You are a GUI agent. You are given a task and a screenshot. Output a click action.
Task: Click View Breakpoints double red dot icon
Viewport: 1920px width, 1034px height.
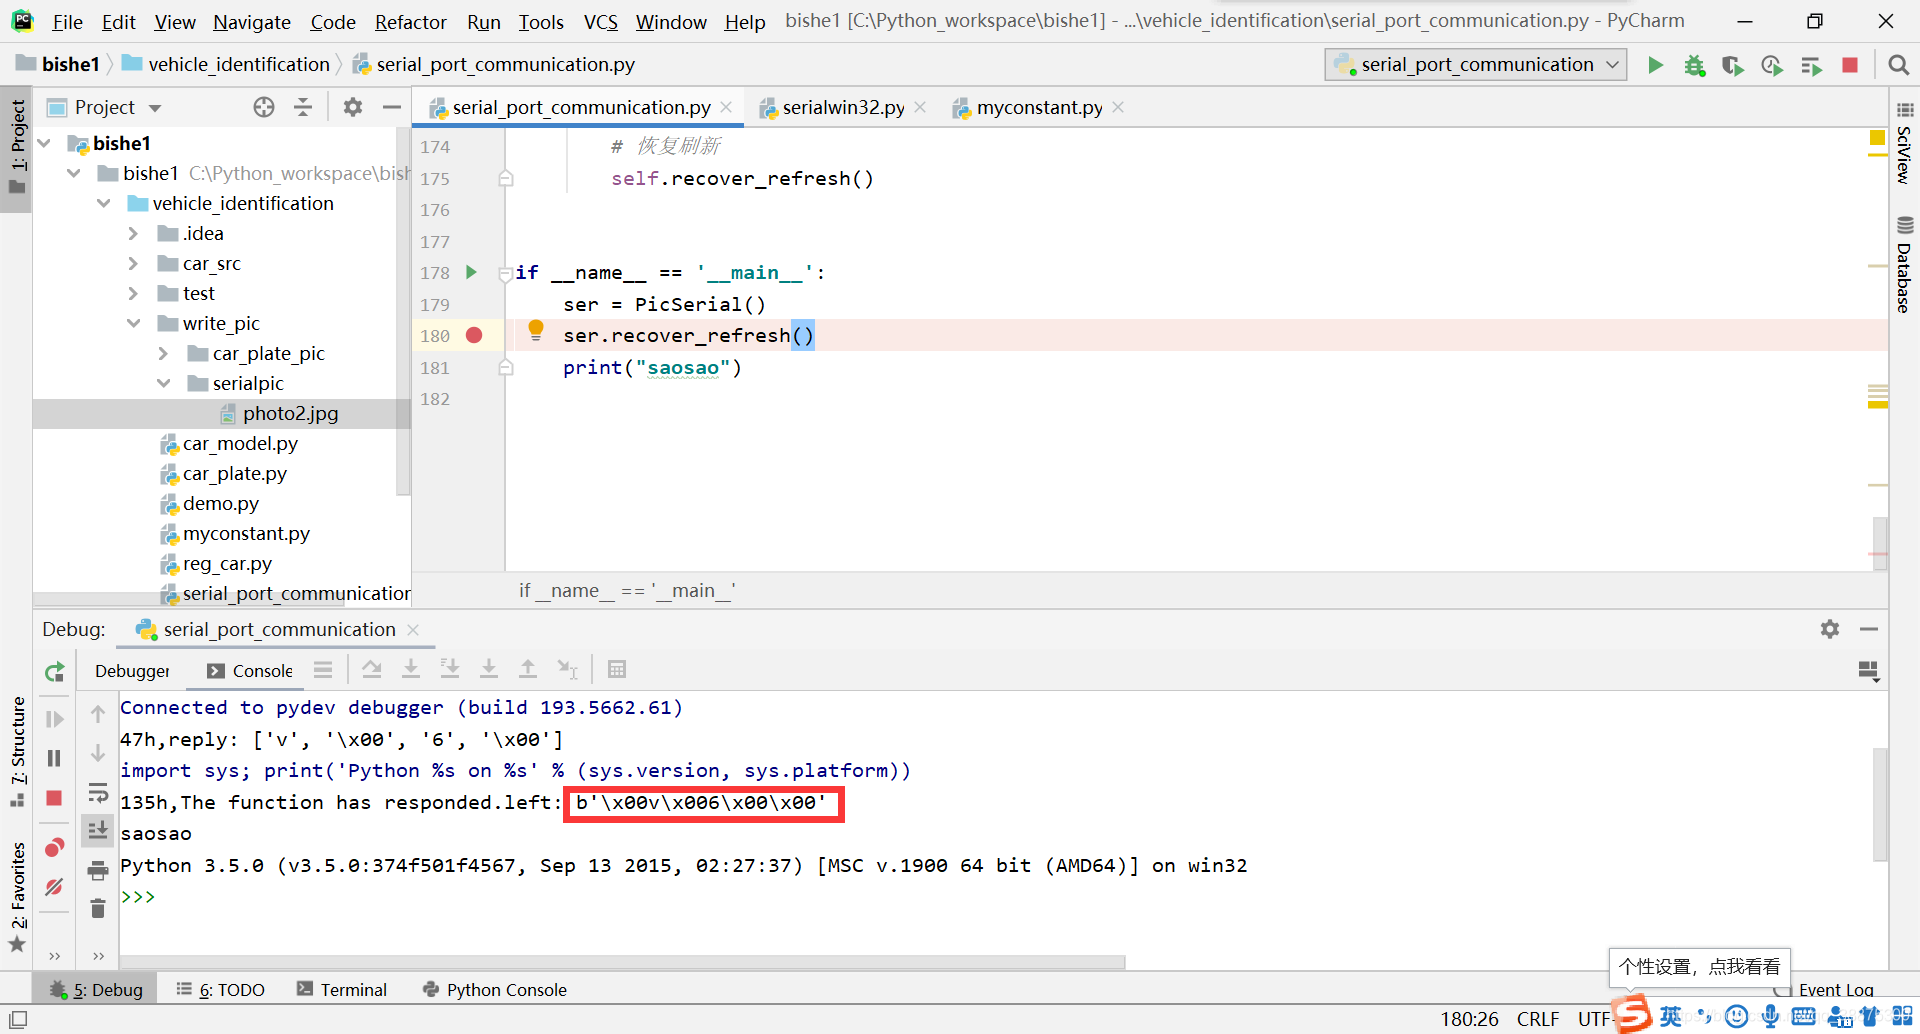coord(55,848)
